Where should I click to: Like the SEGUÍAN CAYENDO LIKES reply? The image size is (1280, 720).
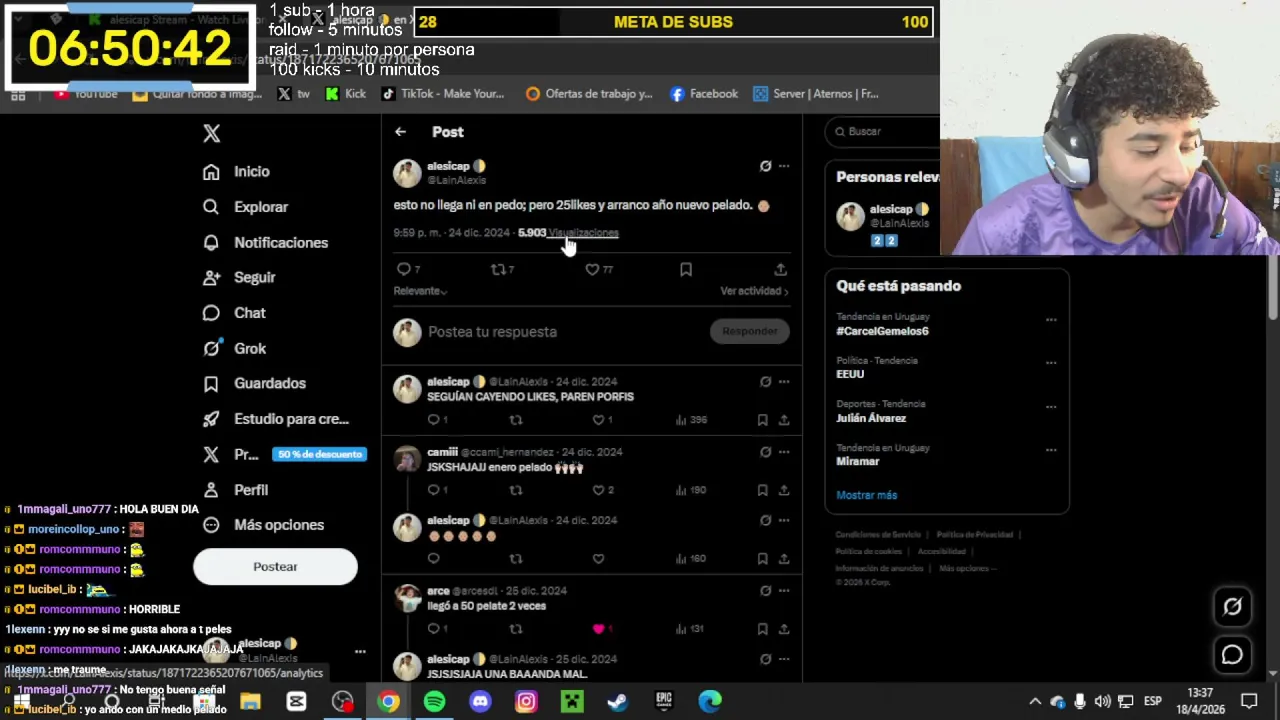(x=598, y=420)
